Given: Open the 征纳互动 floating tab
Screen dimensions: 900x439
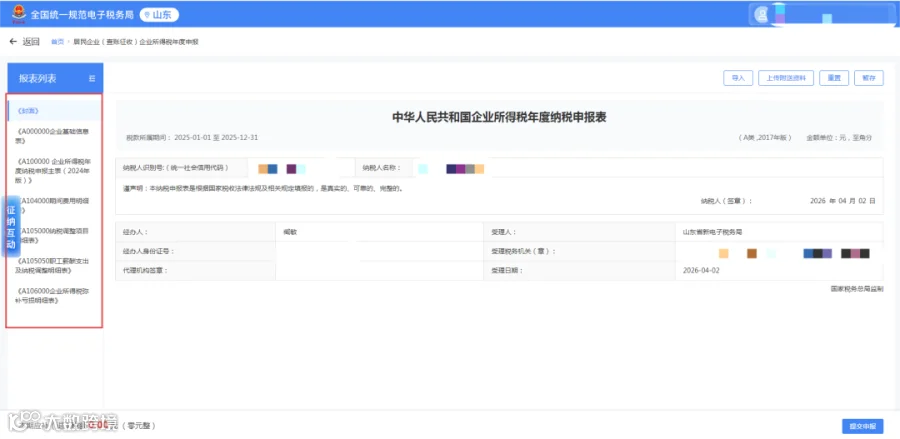Looking at the screenshot, I should pos(11,226).
